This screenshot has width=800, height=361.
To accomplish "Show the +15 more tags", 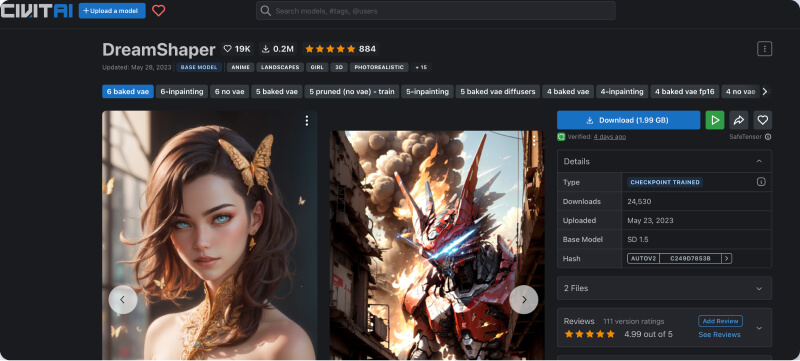I will (x=421, y=67).
